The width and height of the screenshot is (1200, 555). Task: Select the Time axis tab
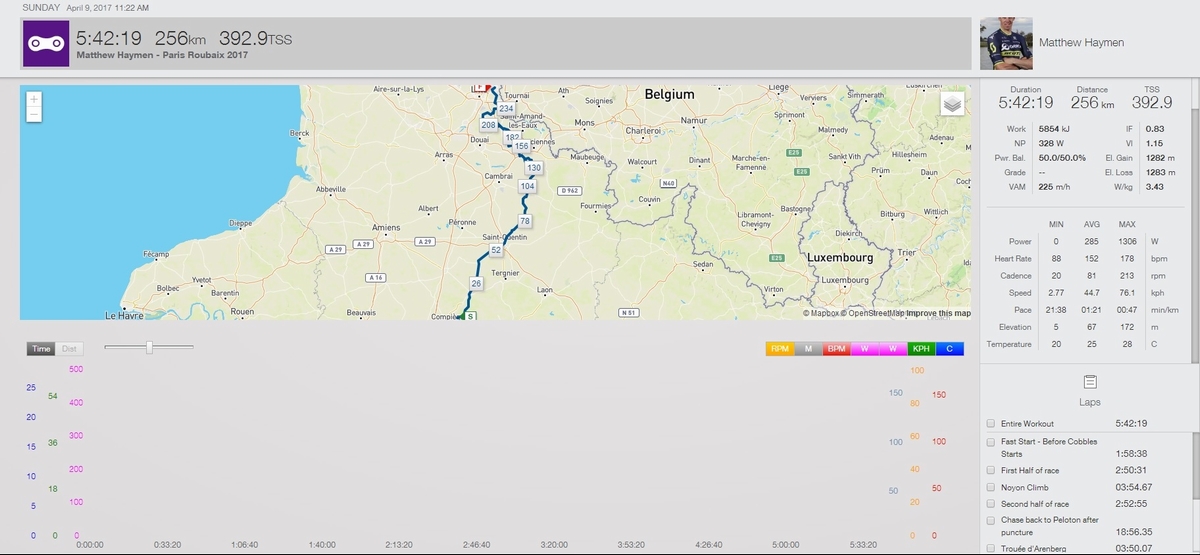coord(41,349)
